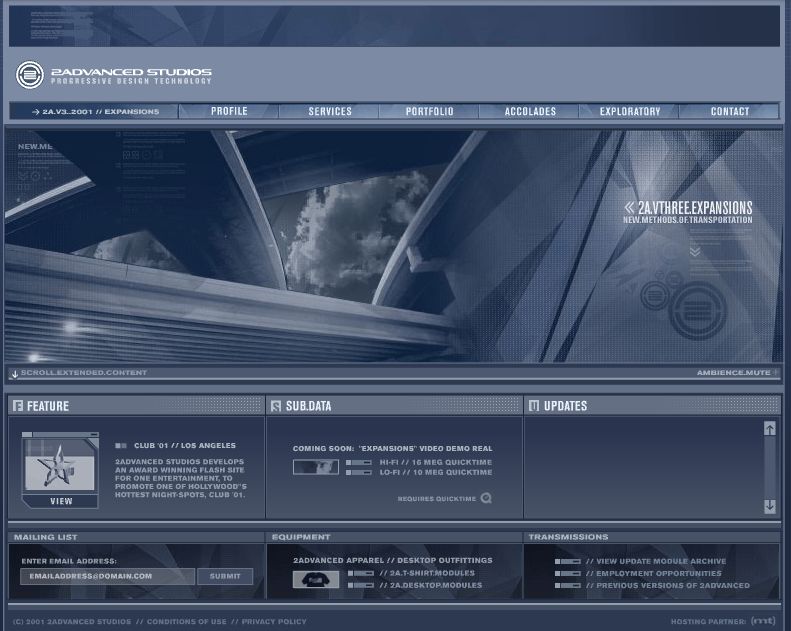The image size is (791, 631).
Task: Download the Hi-Fi 16 meg QuickTime
Action: [435, 462]
